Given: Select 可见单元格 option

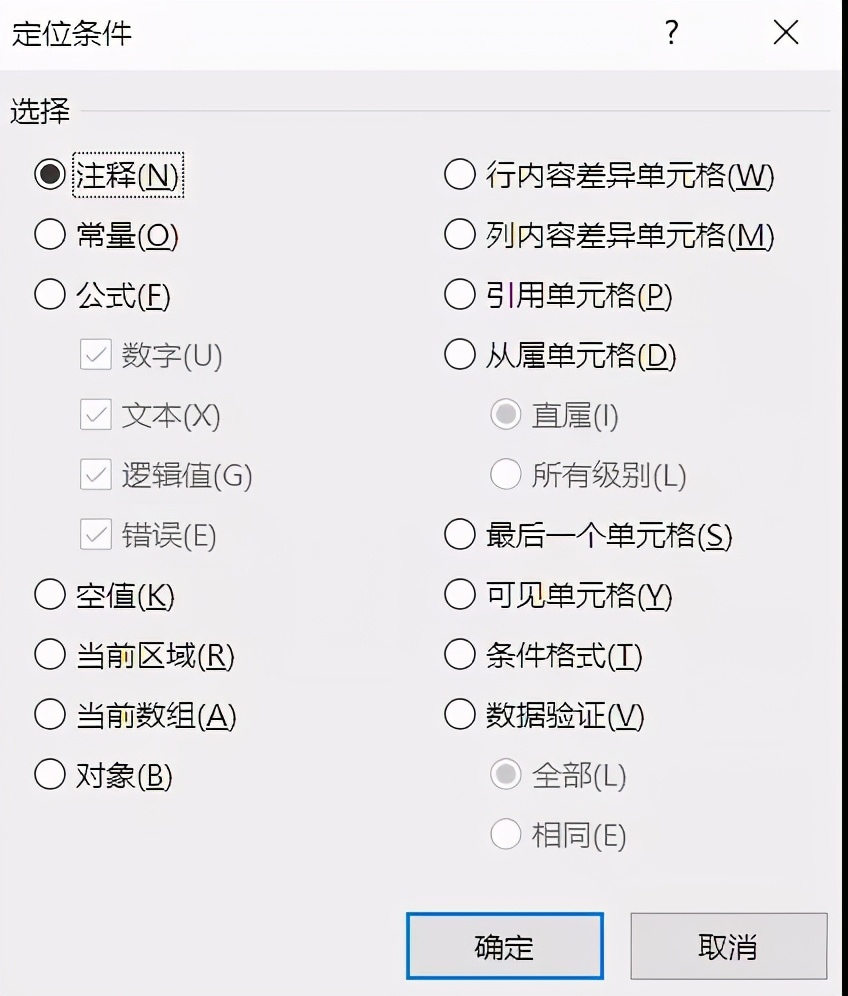Looking at the screenshot, I should (459, 595).
